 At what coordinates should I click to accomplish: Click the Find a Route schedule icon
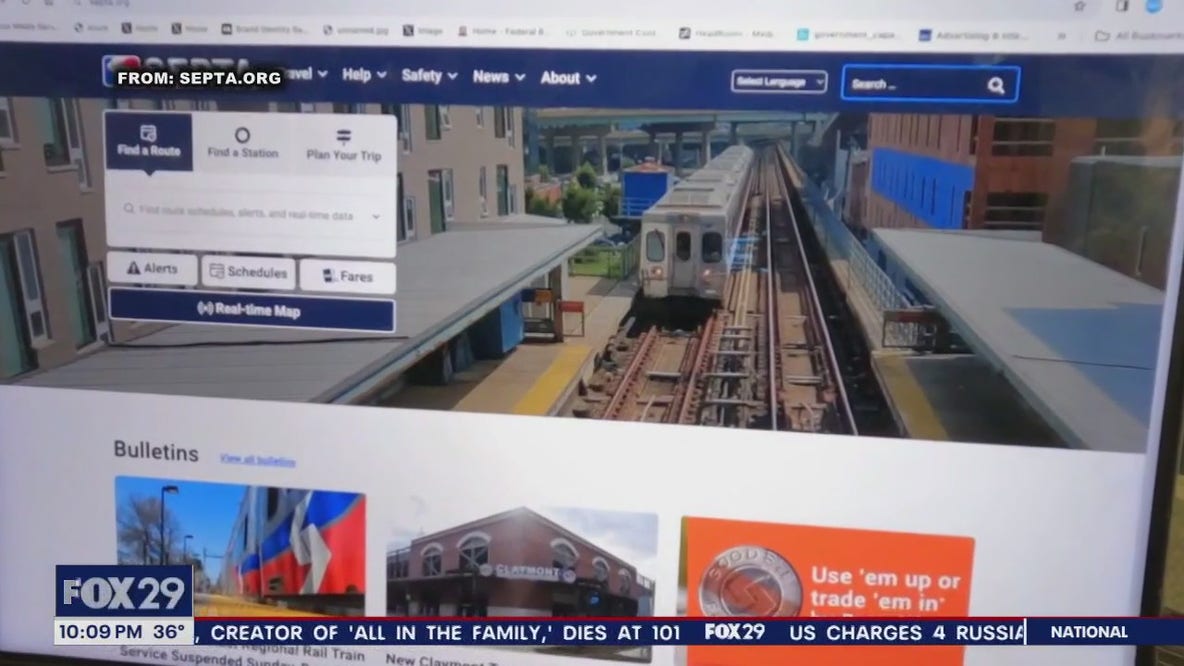(x=148, y=133)
